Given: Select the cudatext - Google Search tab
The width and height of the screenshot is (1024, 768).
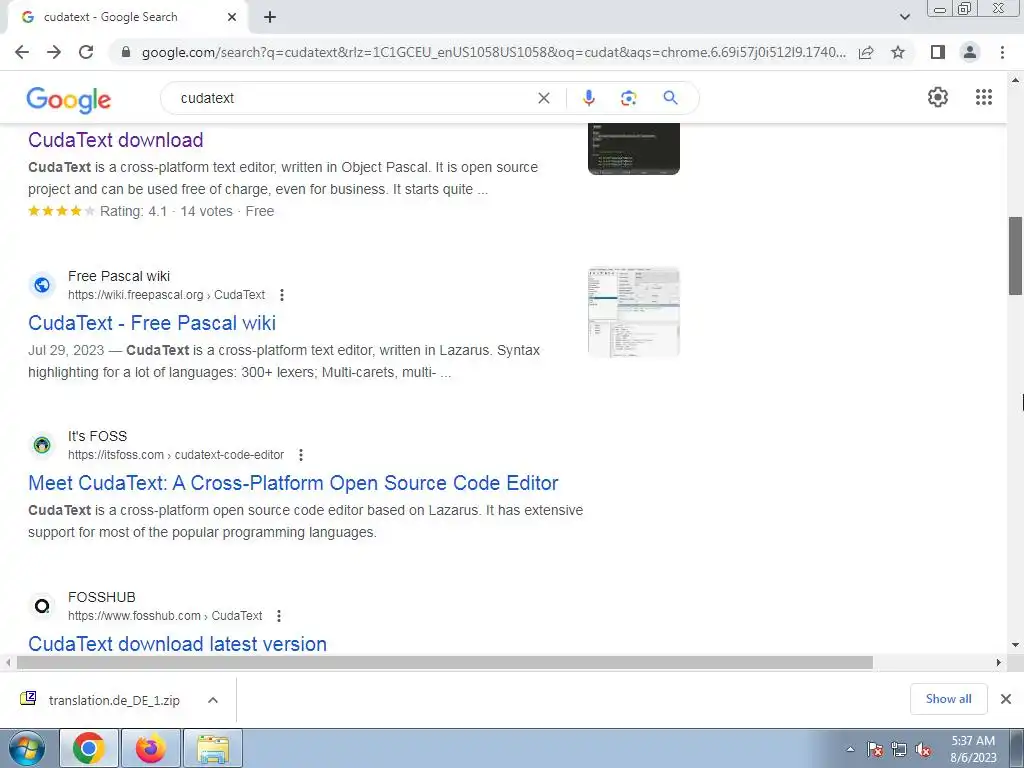Looking at the screenshot, I should coord(127,18).
